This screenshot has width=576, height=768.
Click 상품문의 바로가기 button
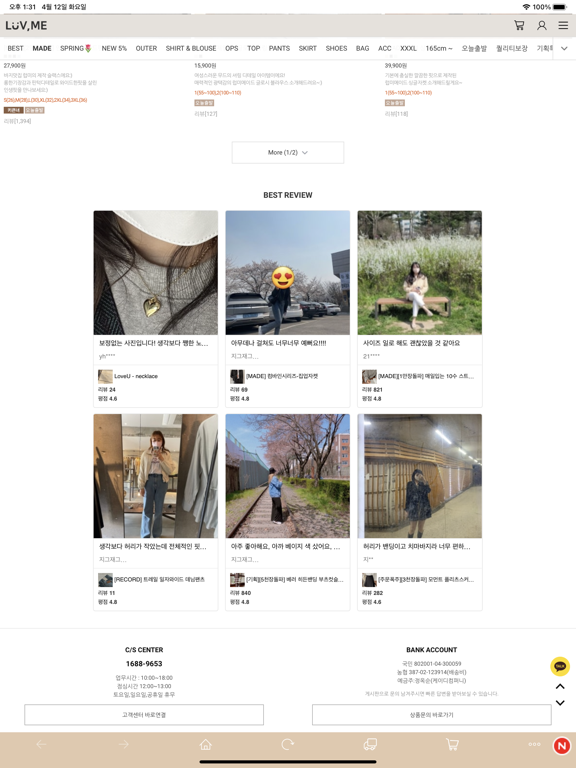pyautogui.click(x=432, y=715)
